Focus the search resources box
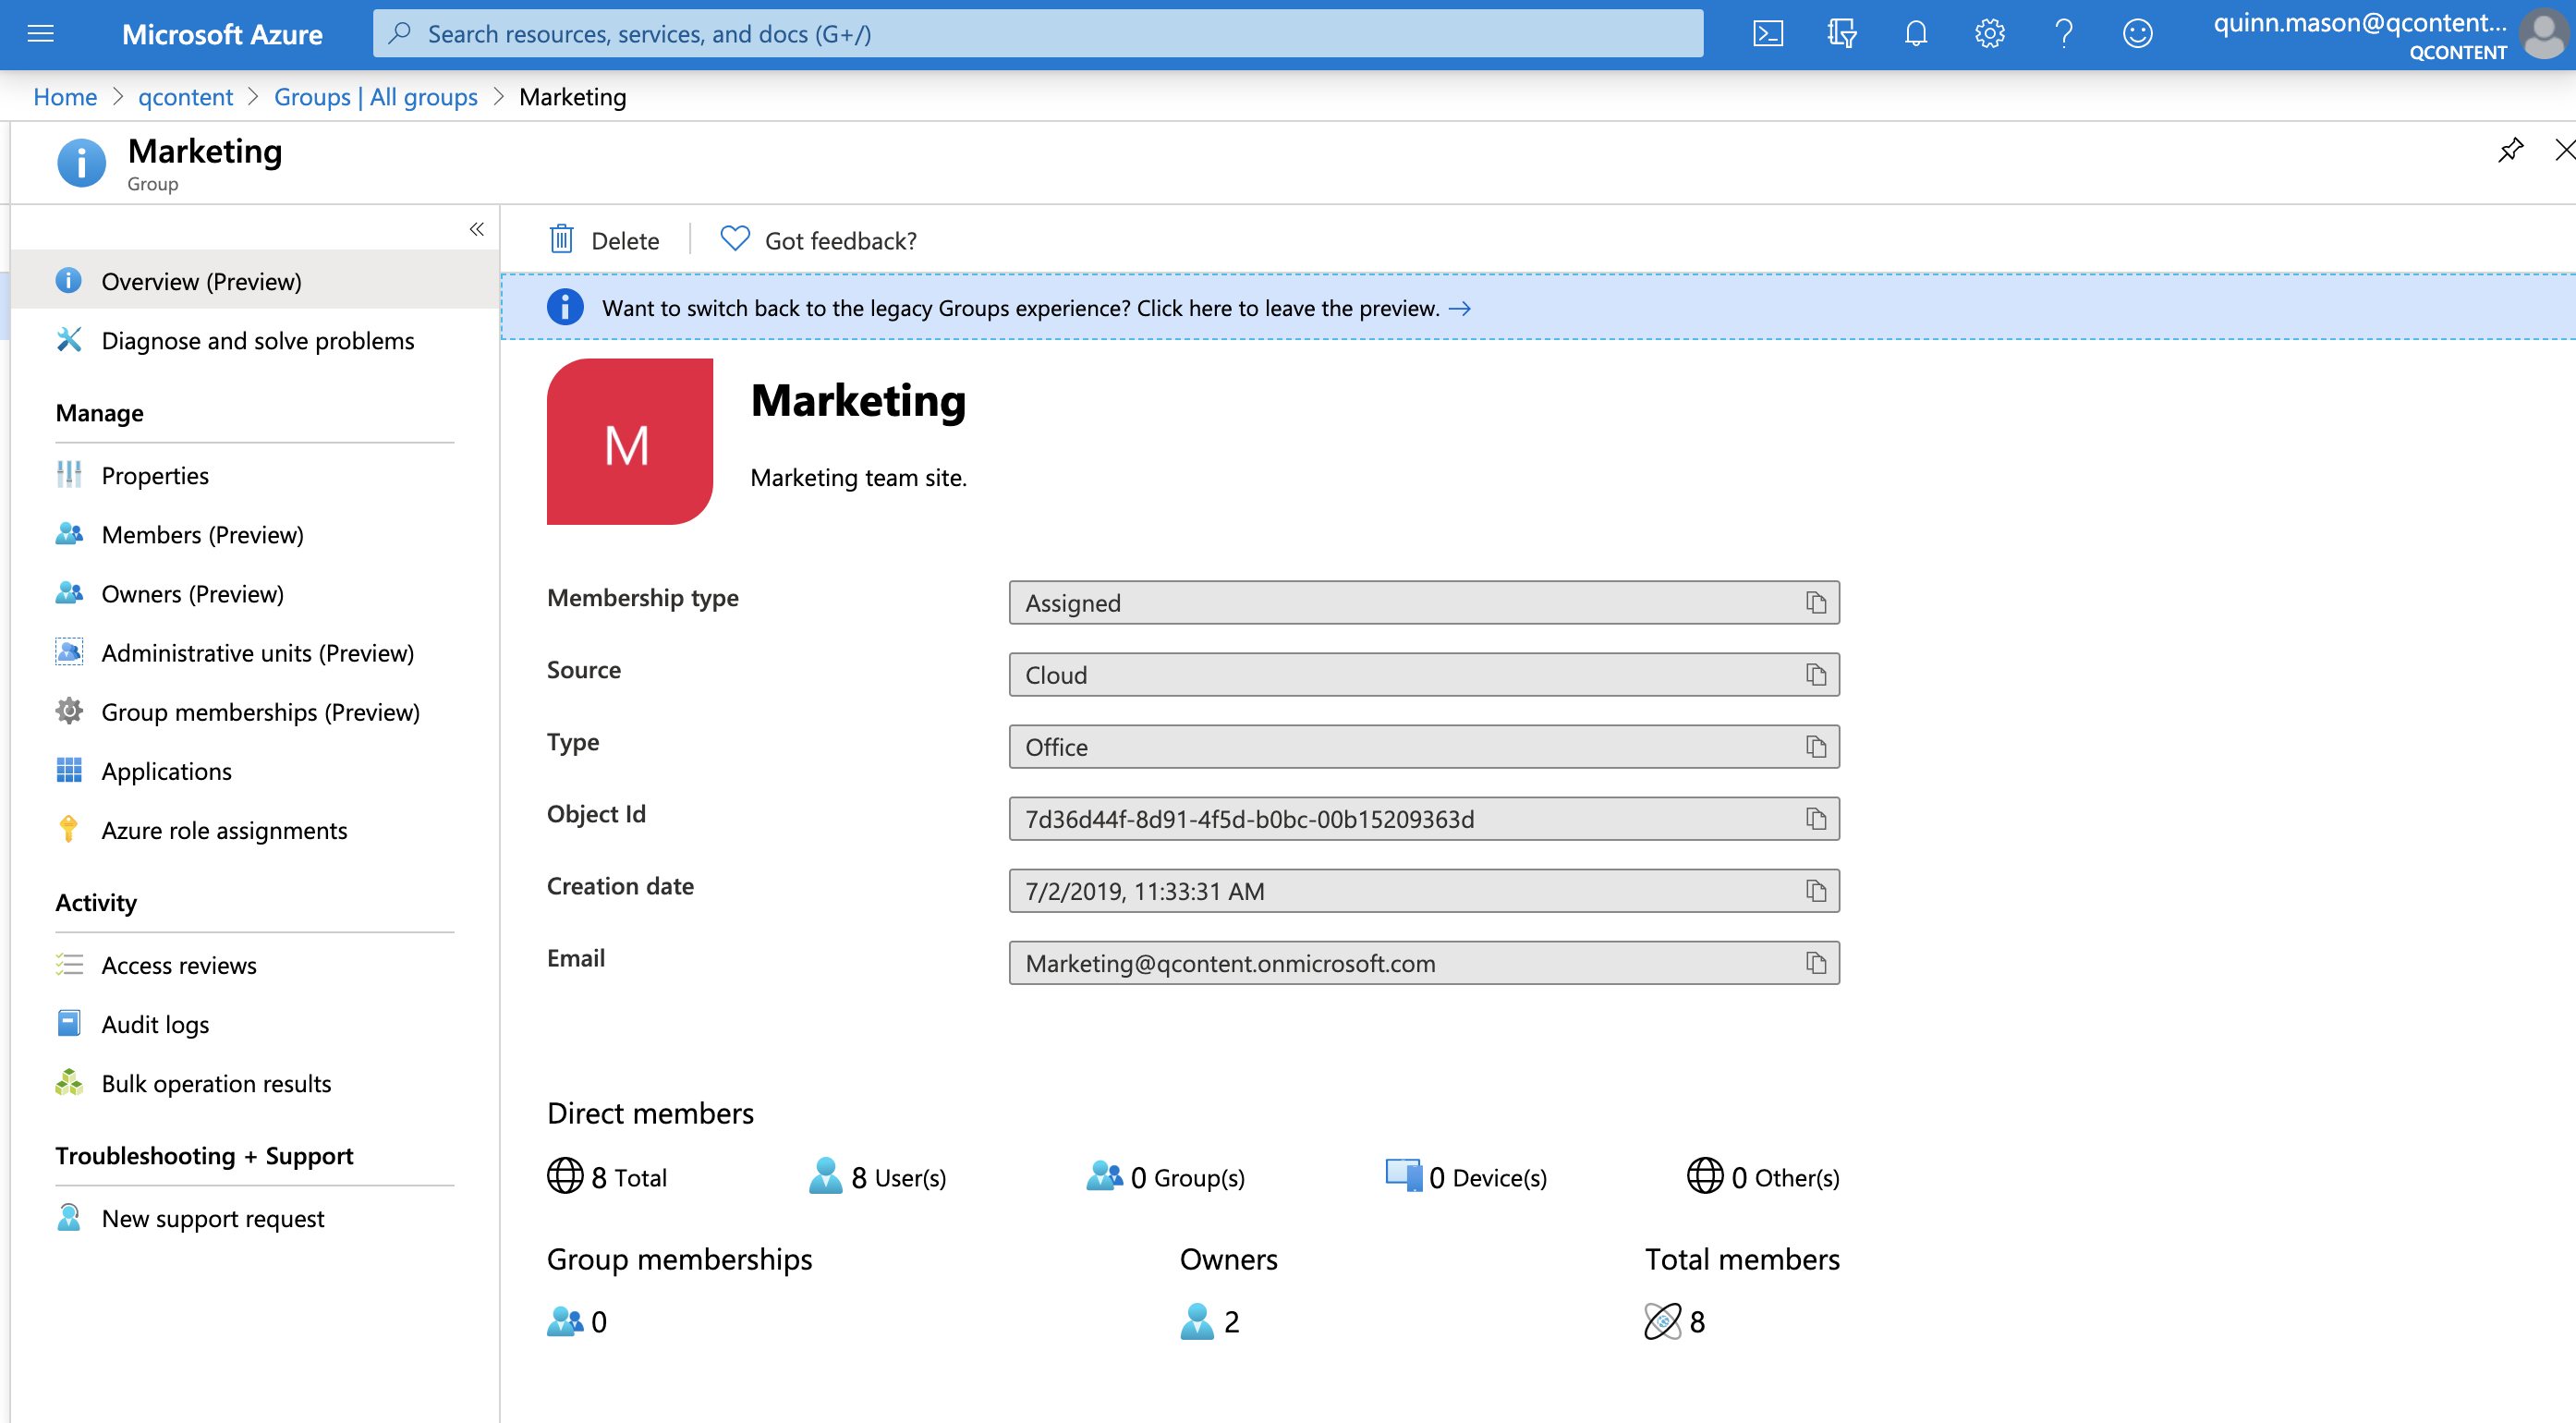The height and width of the screenshot is (1423, 2576). pyautogui.click(x=1038, y=34)
